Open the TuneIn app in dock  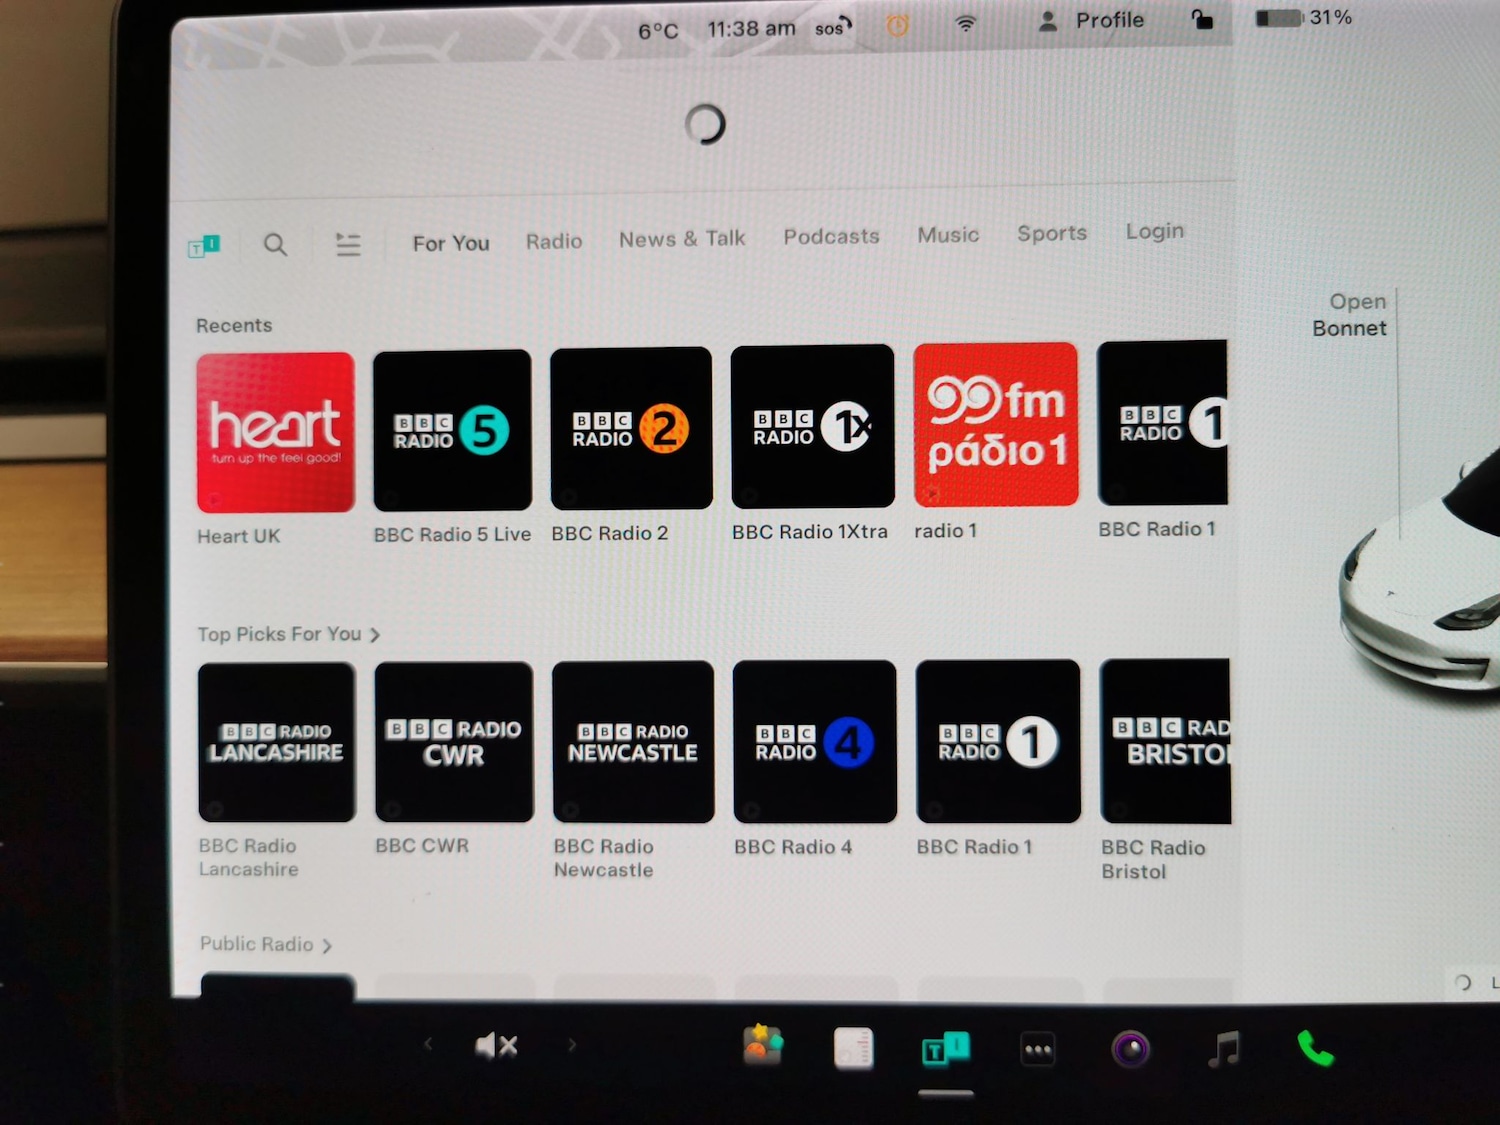945,1050
